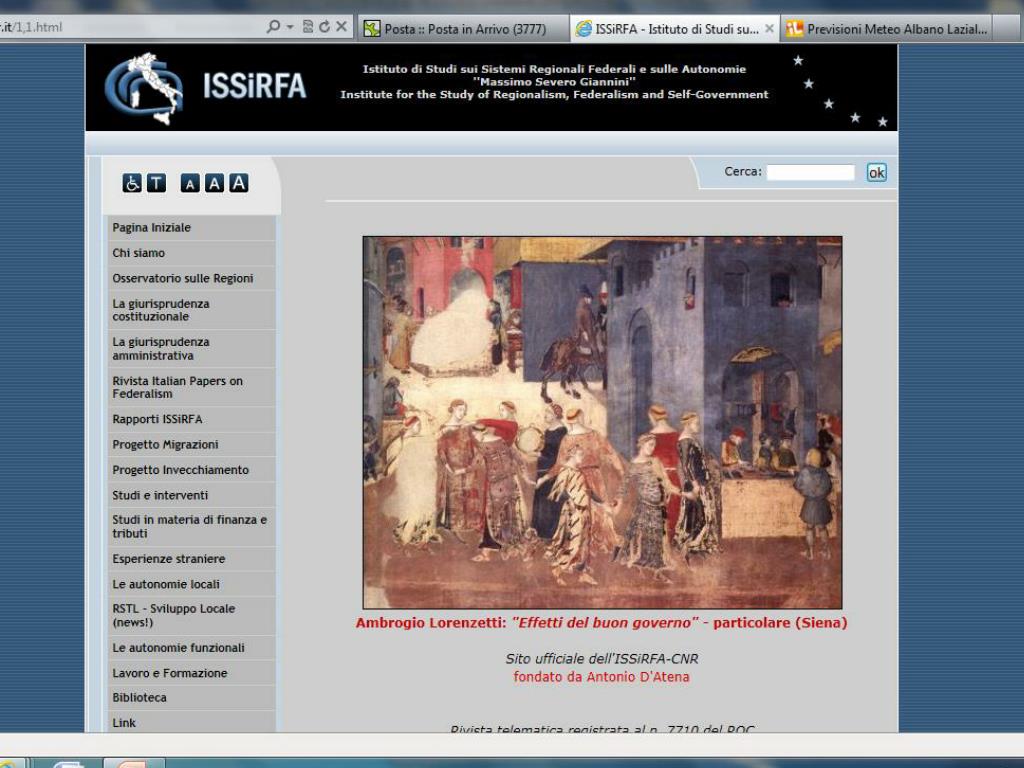Click the search magnifier icon in address bar
The height and width of the screenshot is (768, 1024).
tap(274, 27)
